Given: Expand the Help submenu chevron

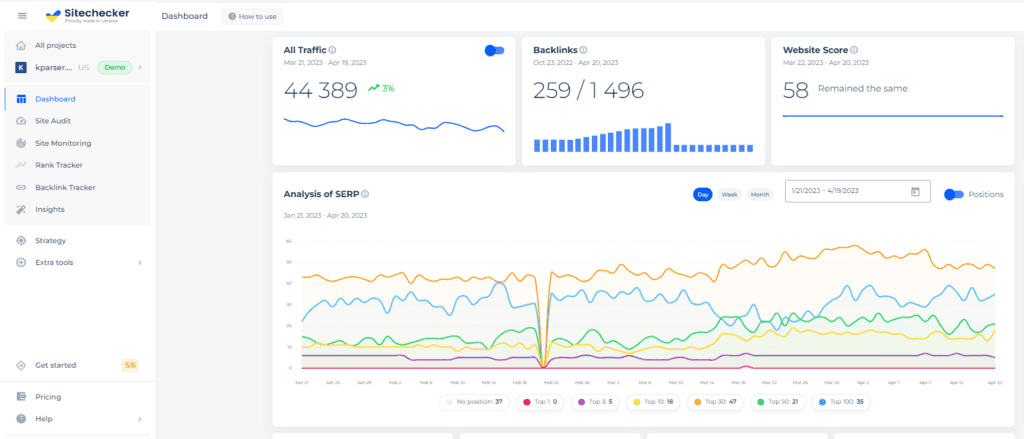Looking at the screenshot, I should [x=140, y=419].
